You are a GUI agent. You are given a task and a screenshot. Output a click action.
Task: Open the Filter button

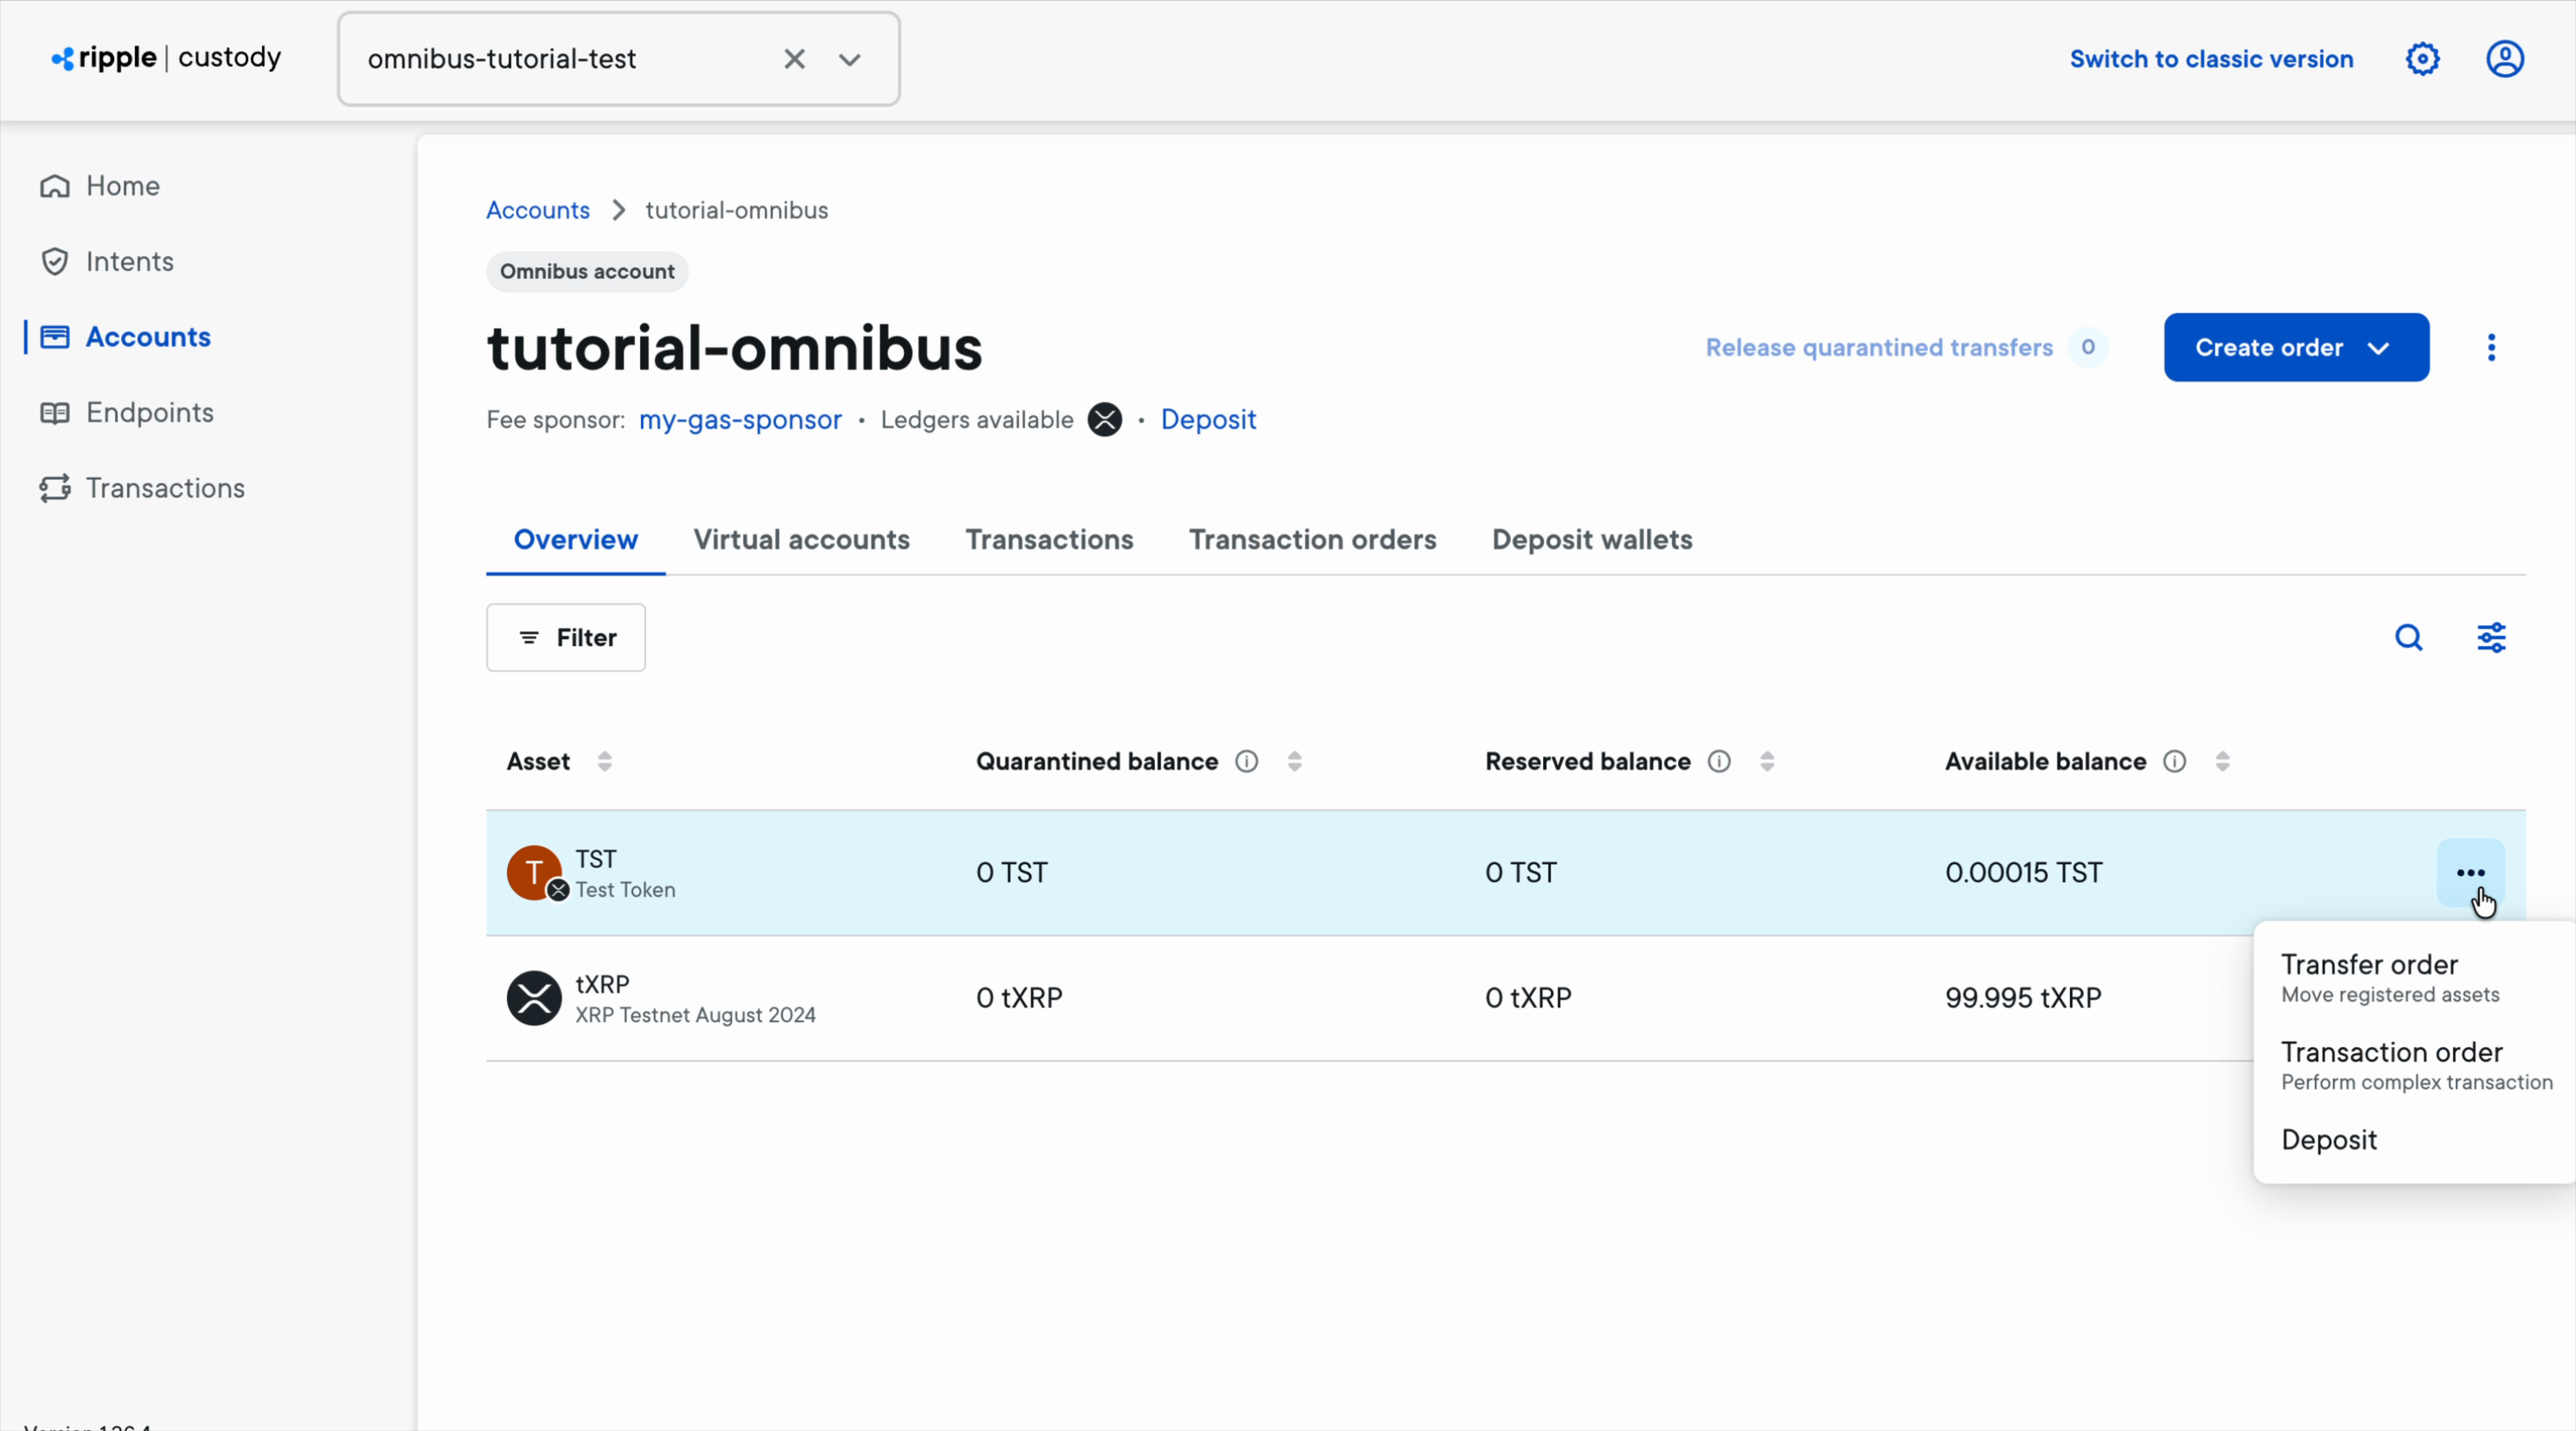tap(566, 637)
